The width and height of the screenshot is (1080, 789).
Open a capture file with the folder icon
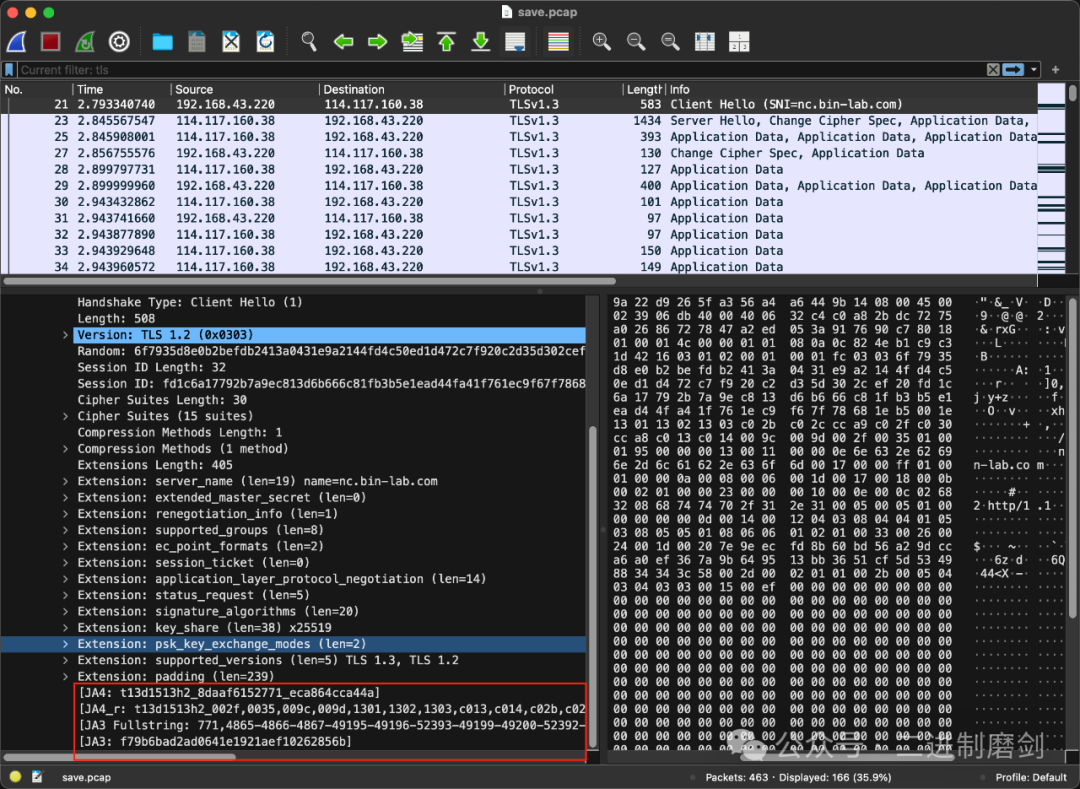click(163, 42)
